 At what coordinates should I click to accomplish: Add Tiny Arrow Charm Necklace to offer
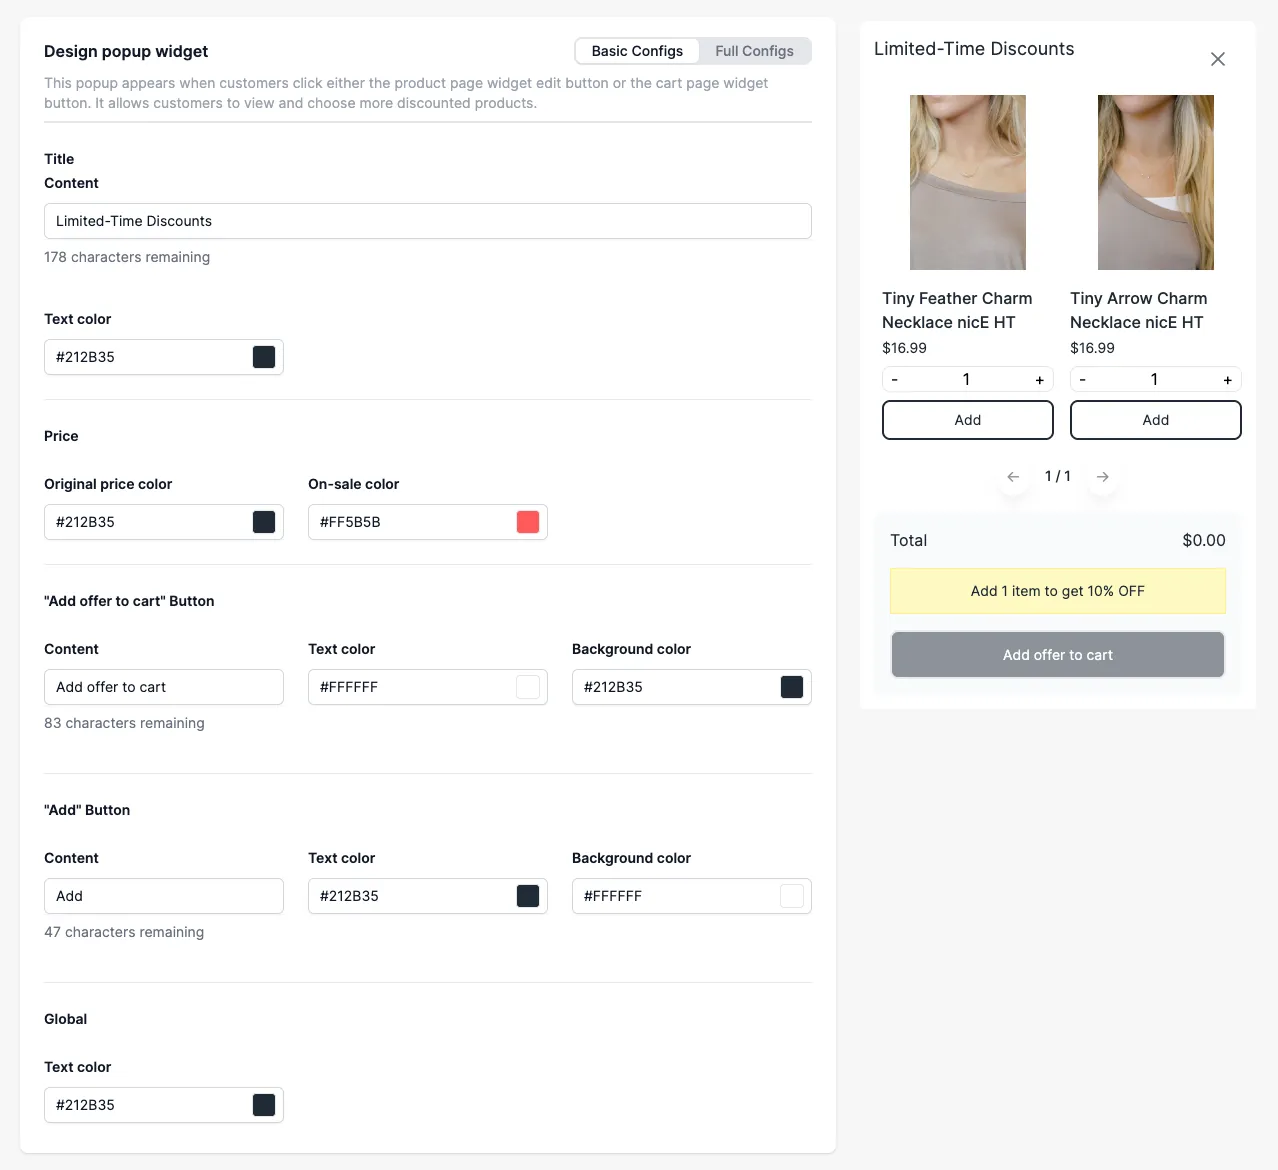(1155, 420)
